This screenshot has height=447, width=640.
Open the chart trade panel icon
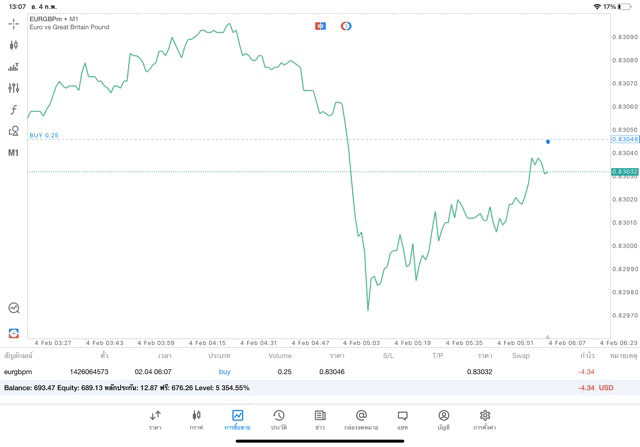pyautogui.click(x=14, y=67)
